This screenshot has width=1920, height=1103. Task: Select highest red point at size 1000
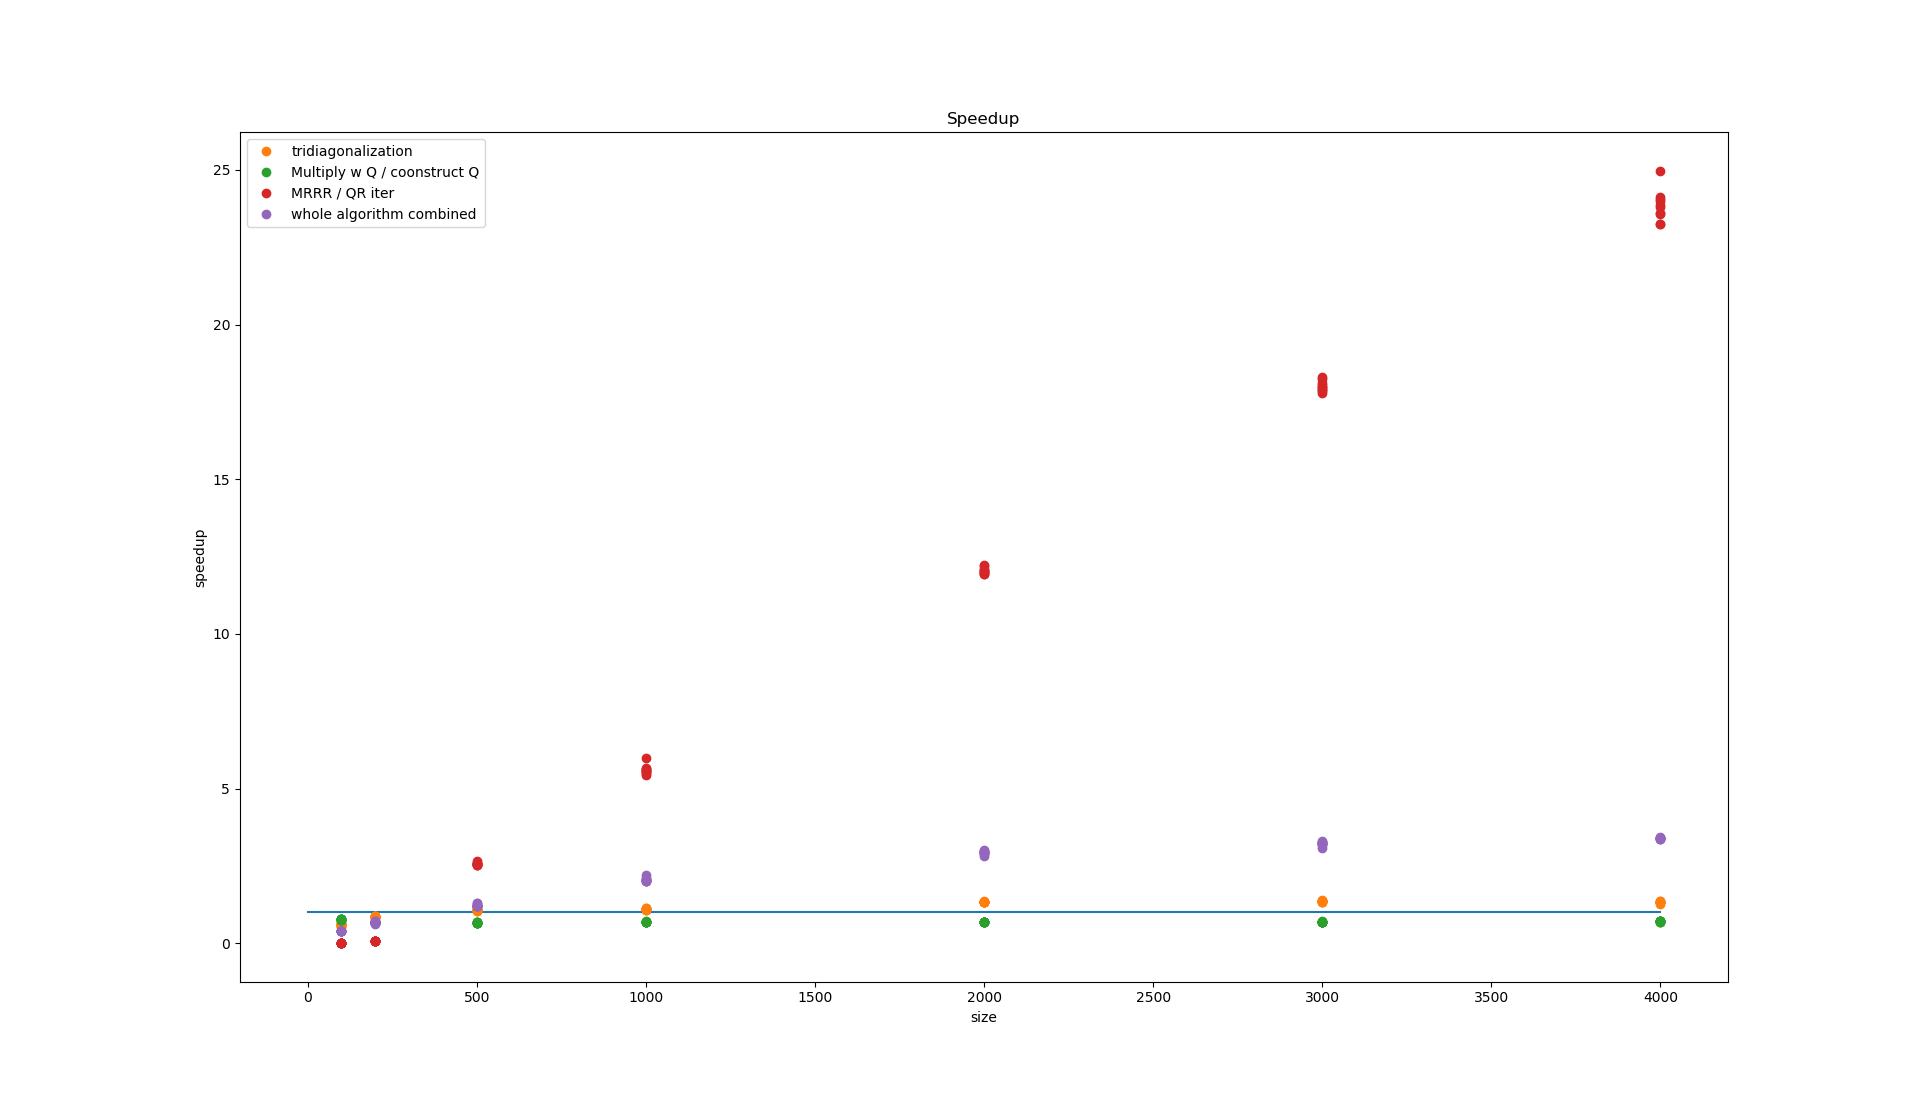pyautogui.click(x=646, y=759)
